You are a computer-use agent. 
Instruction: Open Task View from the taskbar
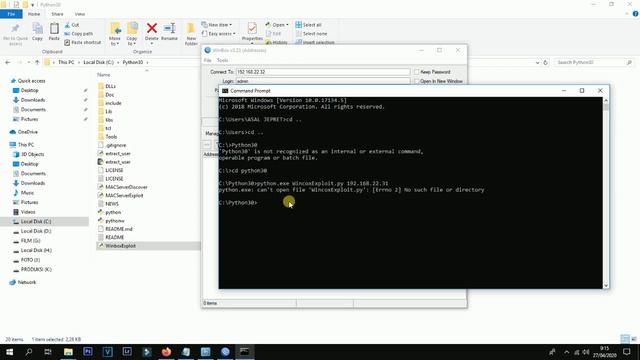pyautogui.click(x=48, y=351)
